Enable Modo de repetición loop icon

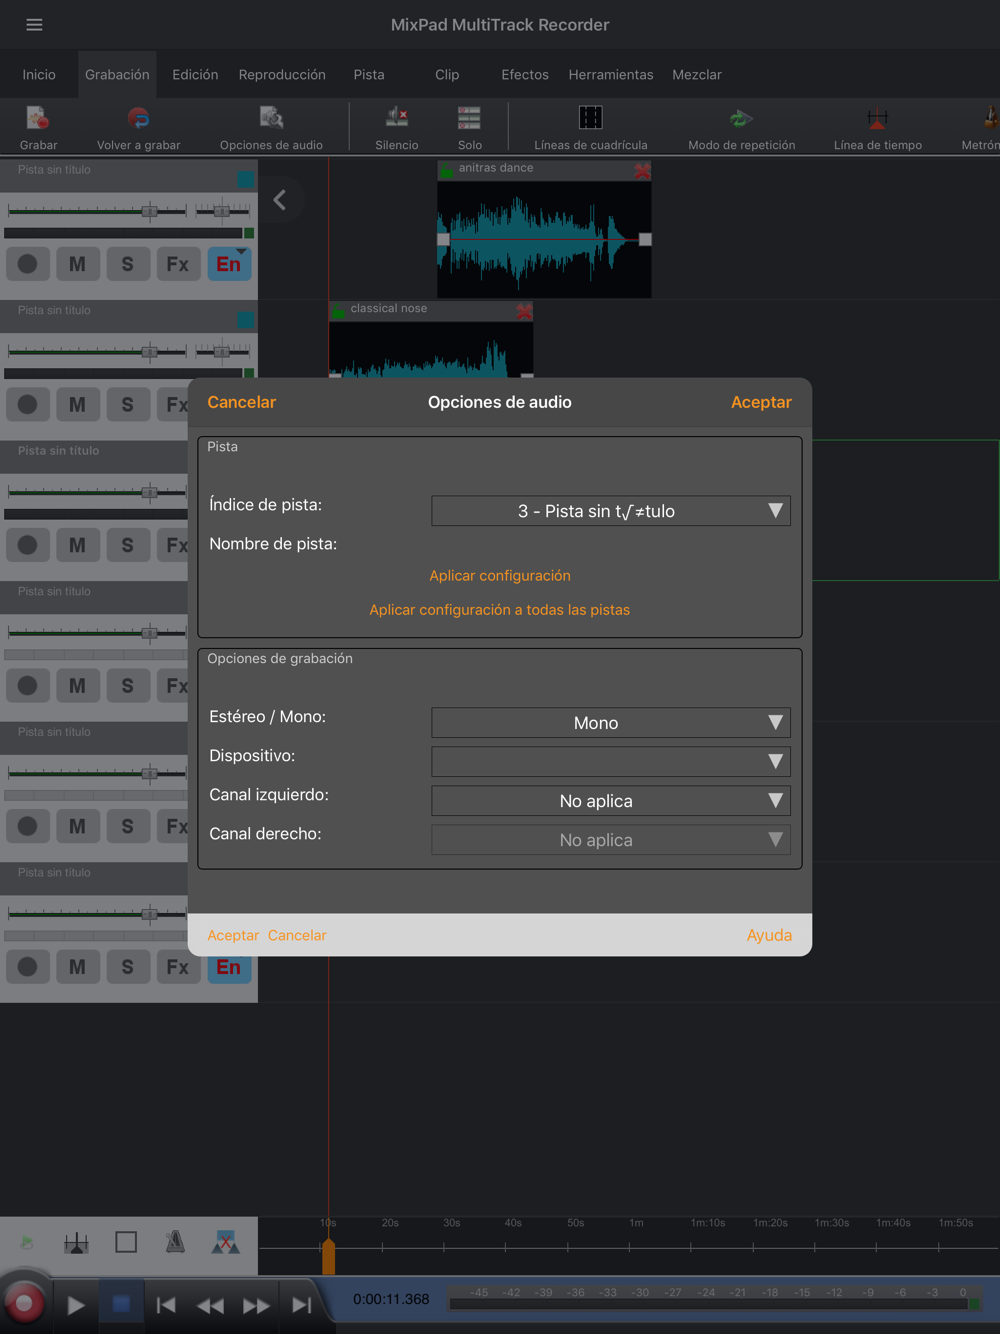741,119
